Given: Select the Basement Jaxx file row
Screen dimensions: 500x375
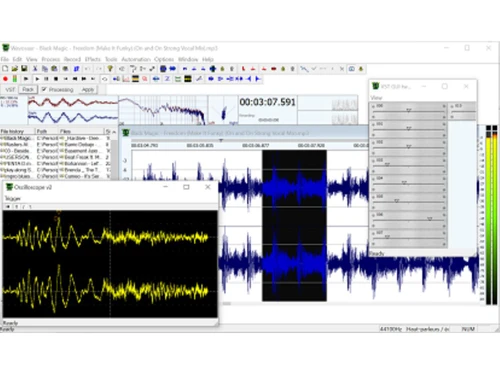Looking at the screenshot, I should click(82, 151).
